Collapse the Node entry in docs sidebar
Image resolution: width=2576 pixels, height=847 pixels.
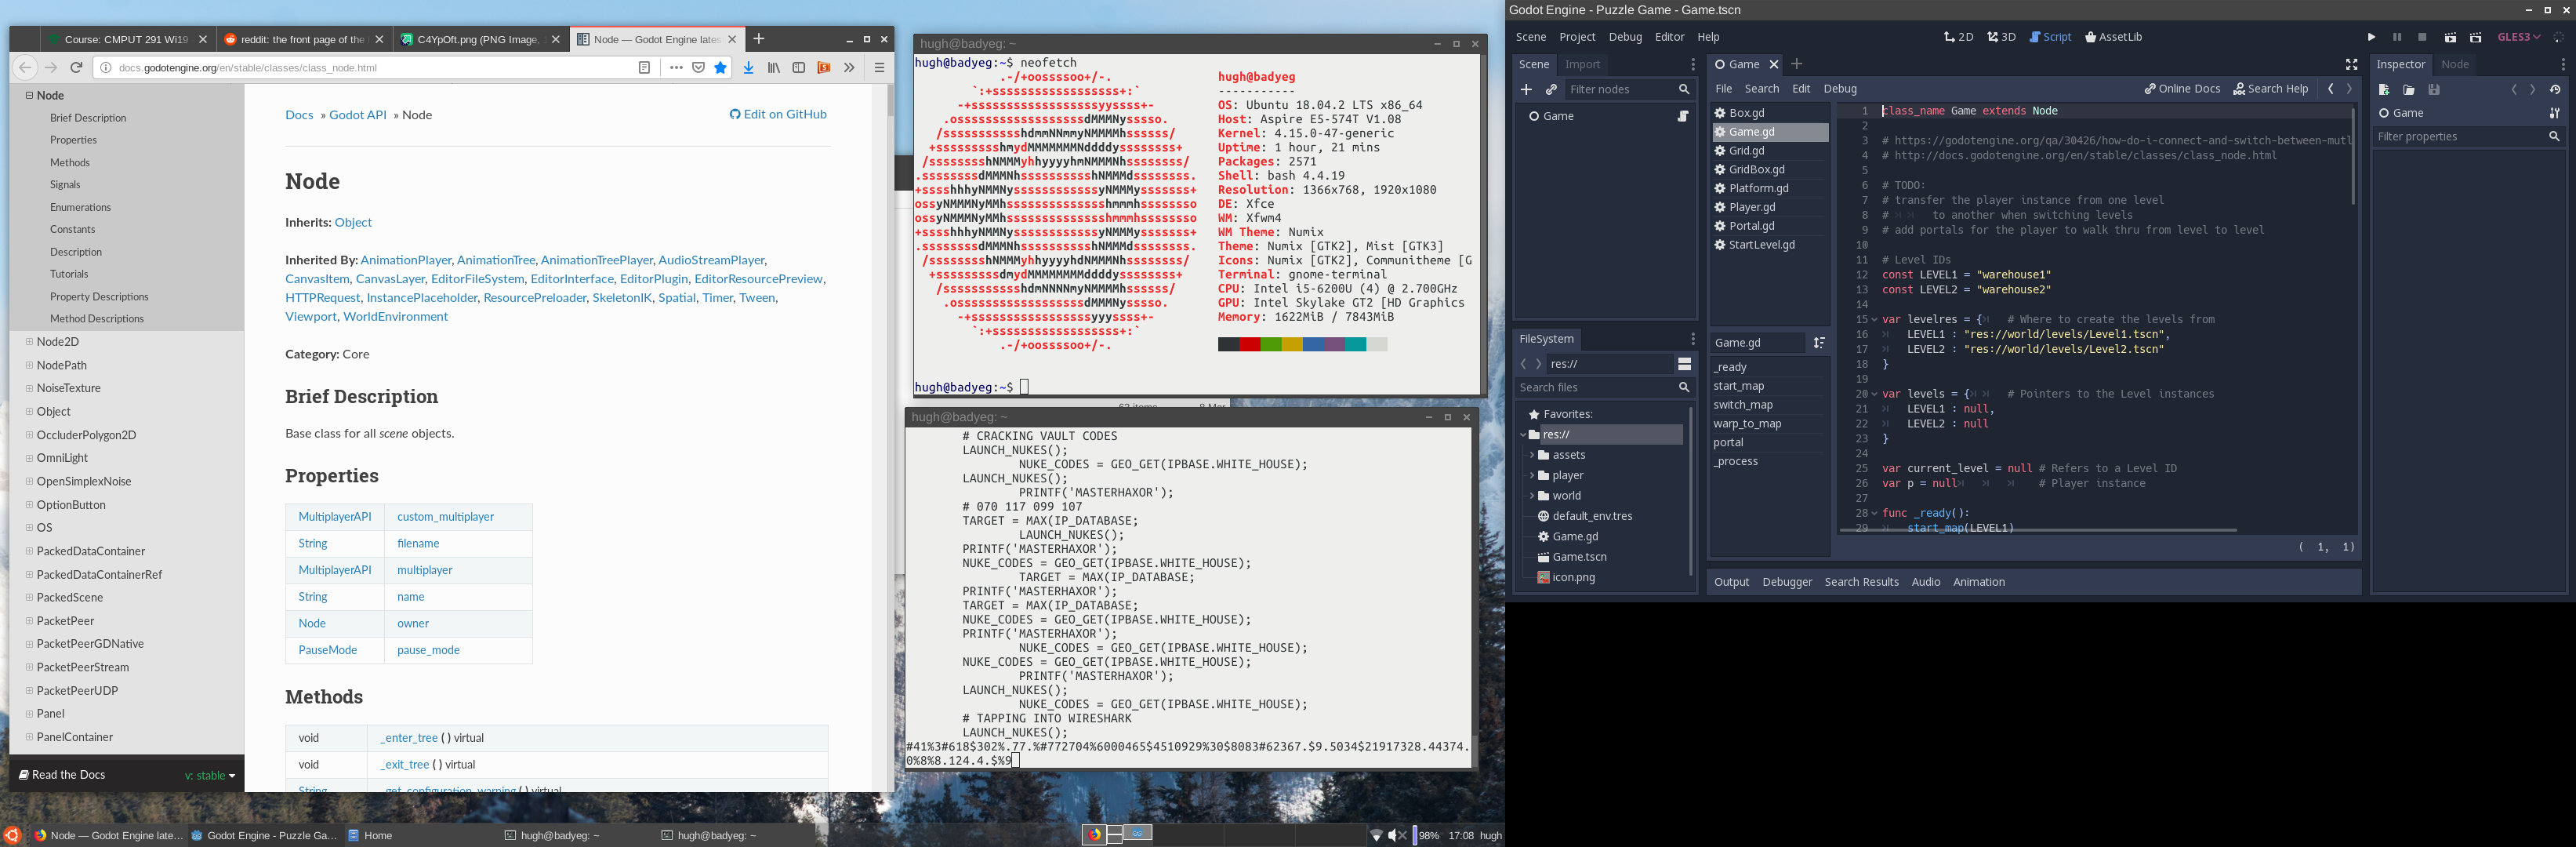click(29, 95)
